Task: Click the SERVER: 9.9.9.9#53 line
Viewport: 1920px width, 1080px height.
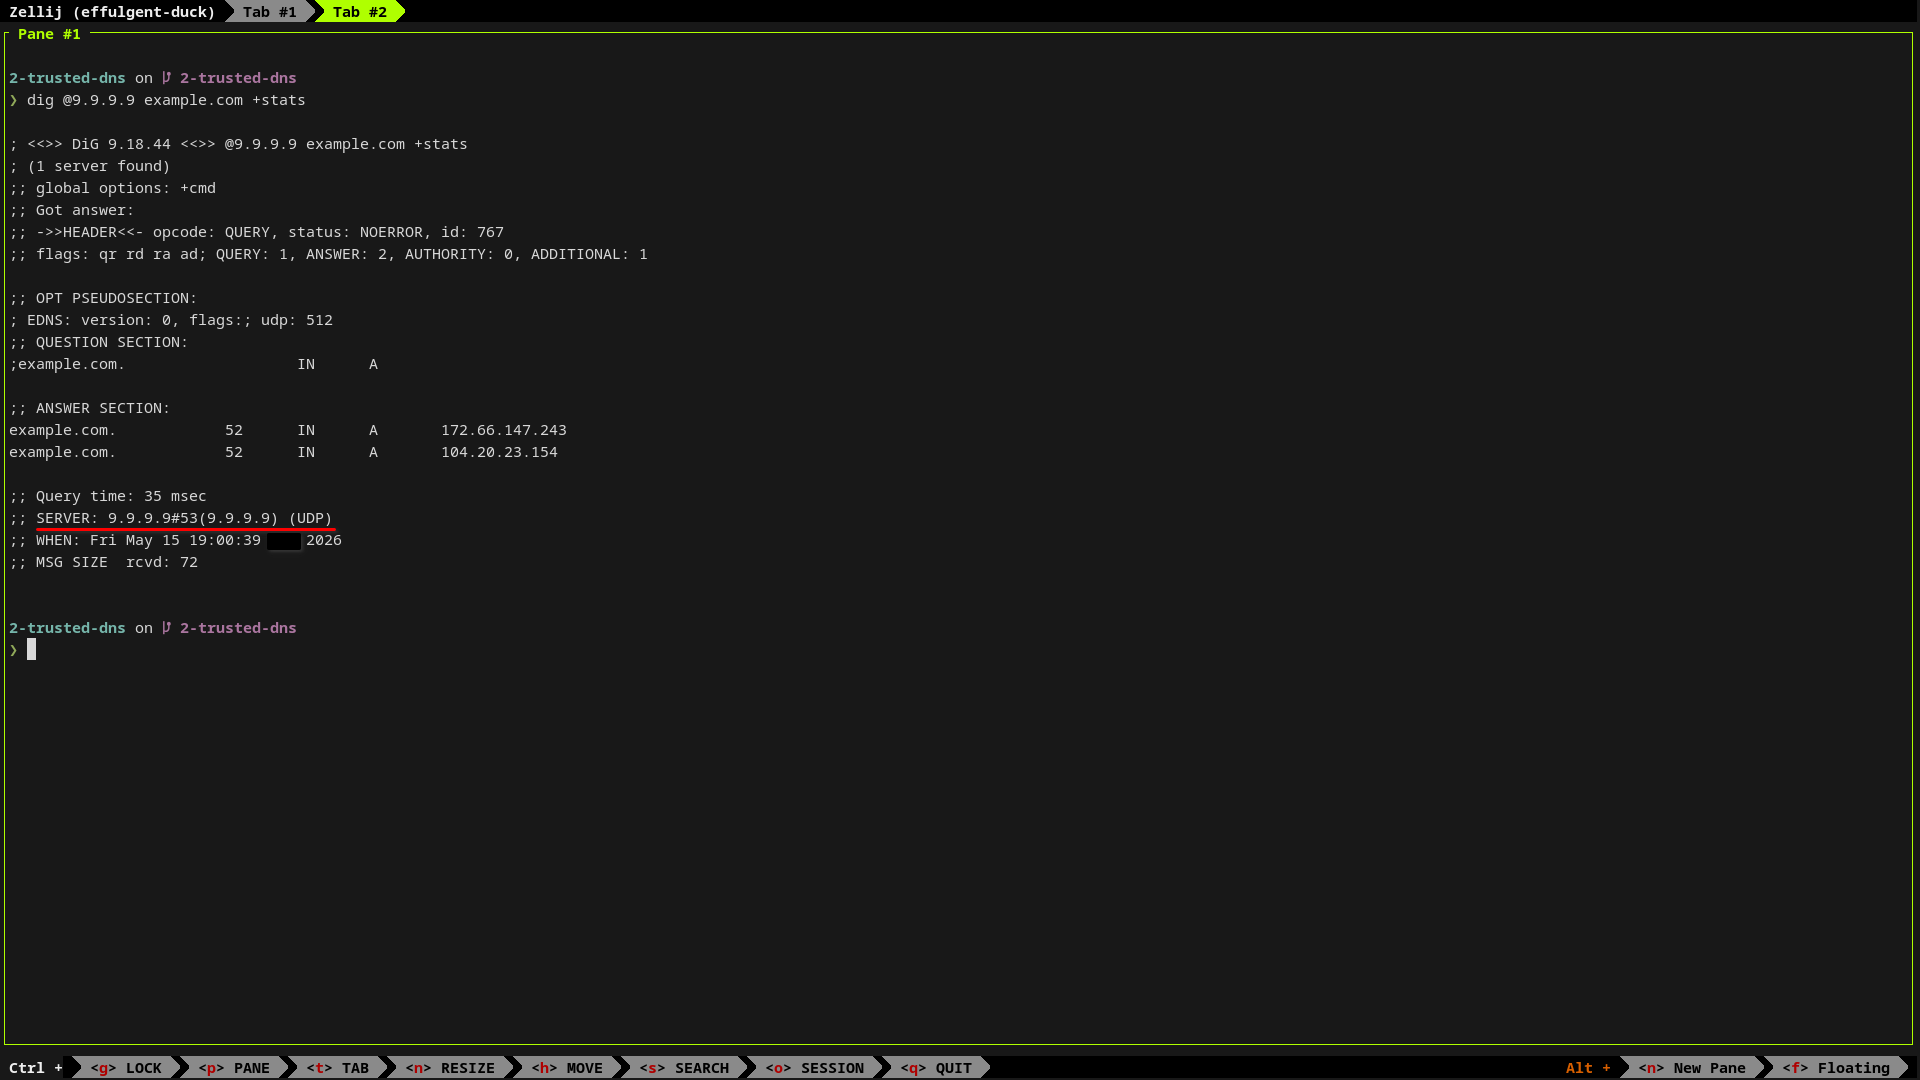Action: coord(171,518)
